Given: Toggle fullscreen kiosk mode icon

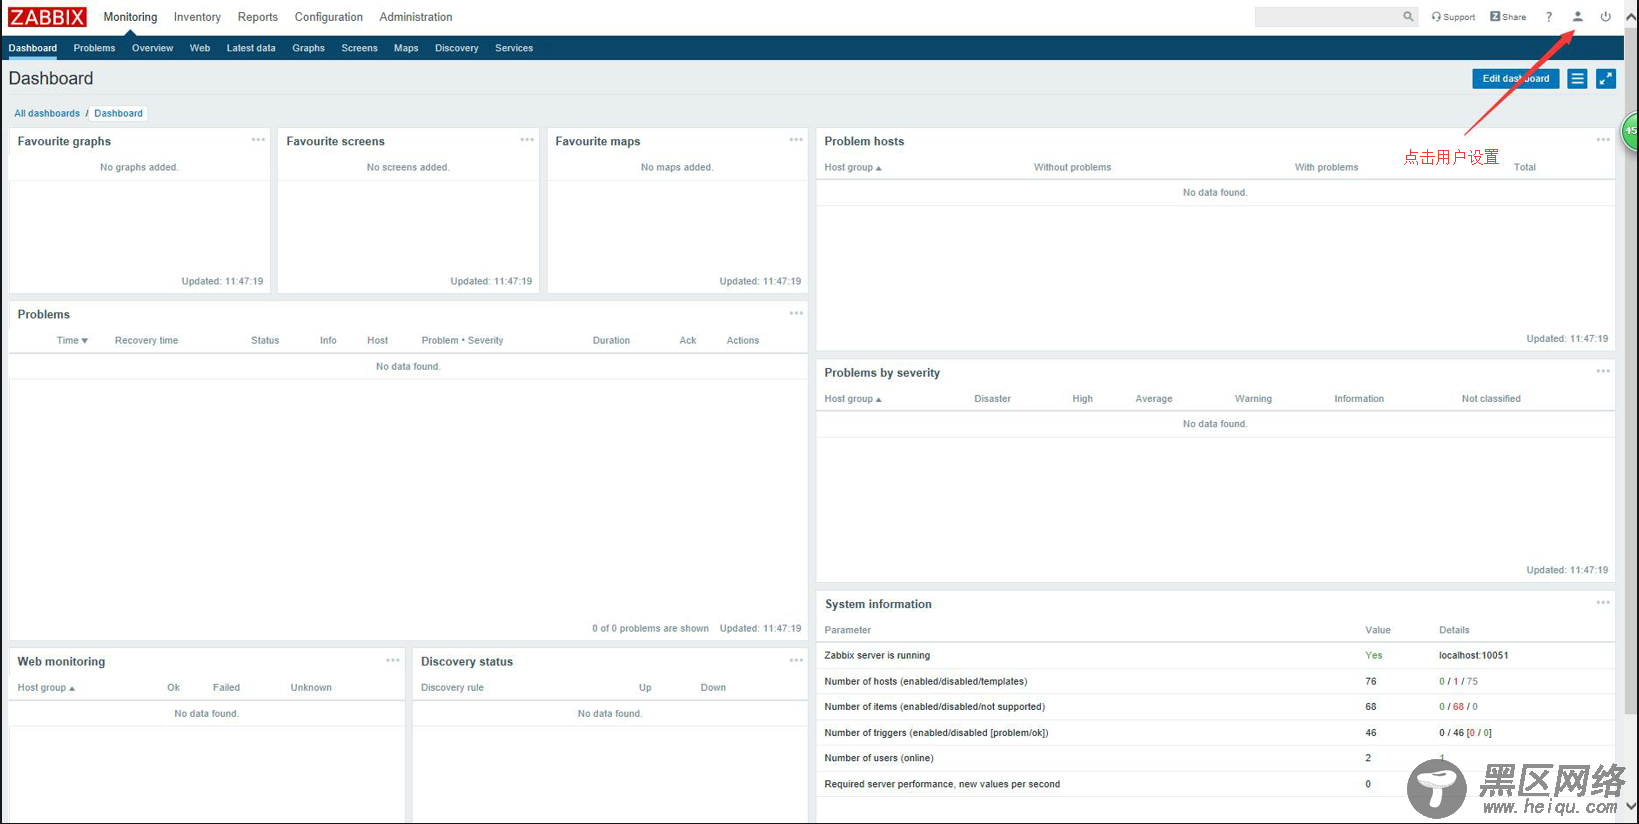Looking at the screenshot, I should tap(1606, 79).
